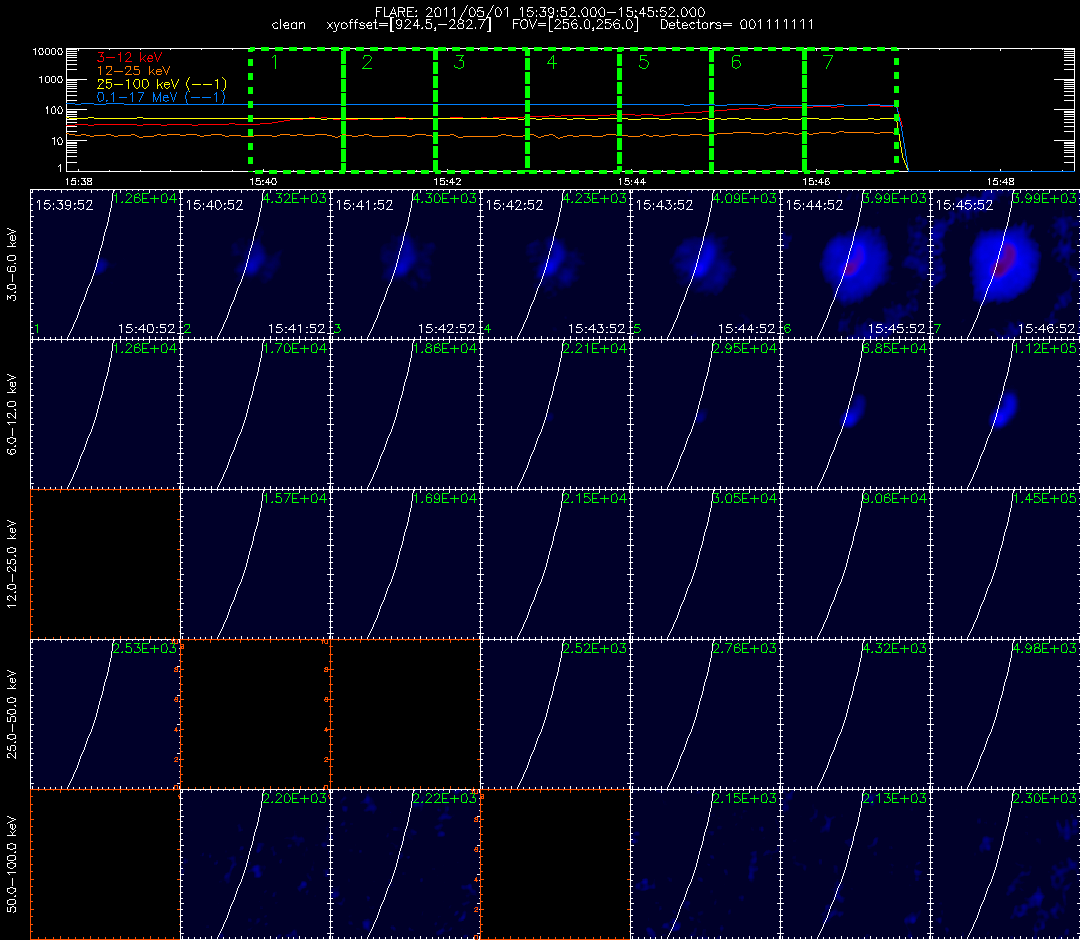The width and height of the screenshot is (1080, 940).
Task: Select the 50.0-100.0 keV image labeled 2.30E+03
Action: tap(1006, 864)
